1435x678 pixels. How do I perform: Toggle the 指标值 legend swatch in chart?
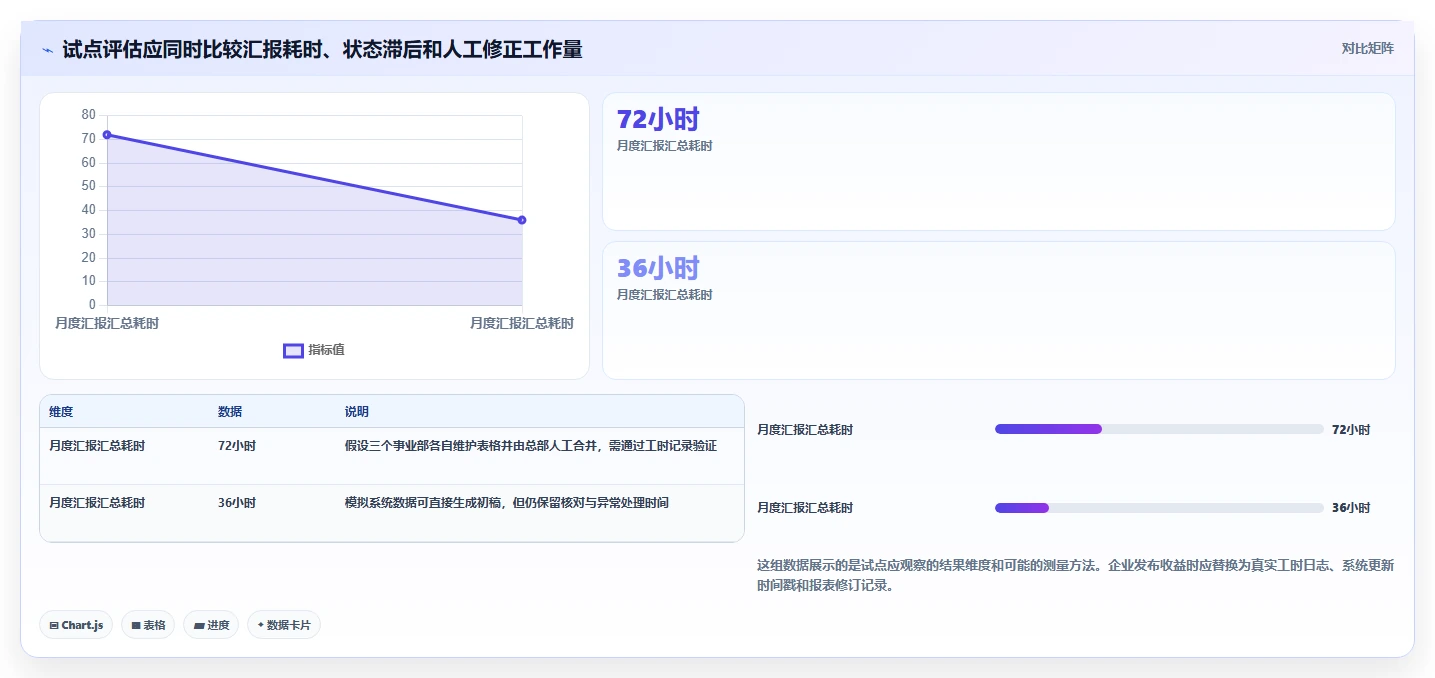tap(293, 350)
